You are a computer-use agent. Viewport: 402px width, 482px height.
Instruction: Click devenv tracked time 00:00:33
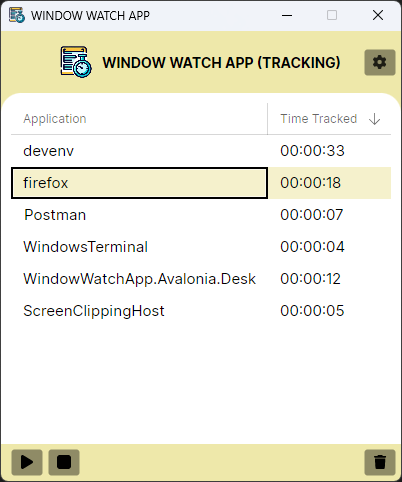[312, 151]
